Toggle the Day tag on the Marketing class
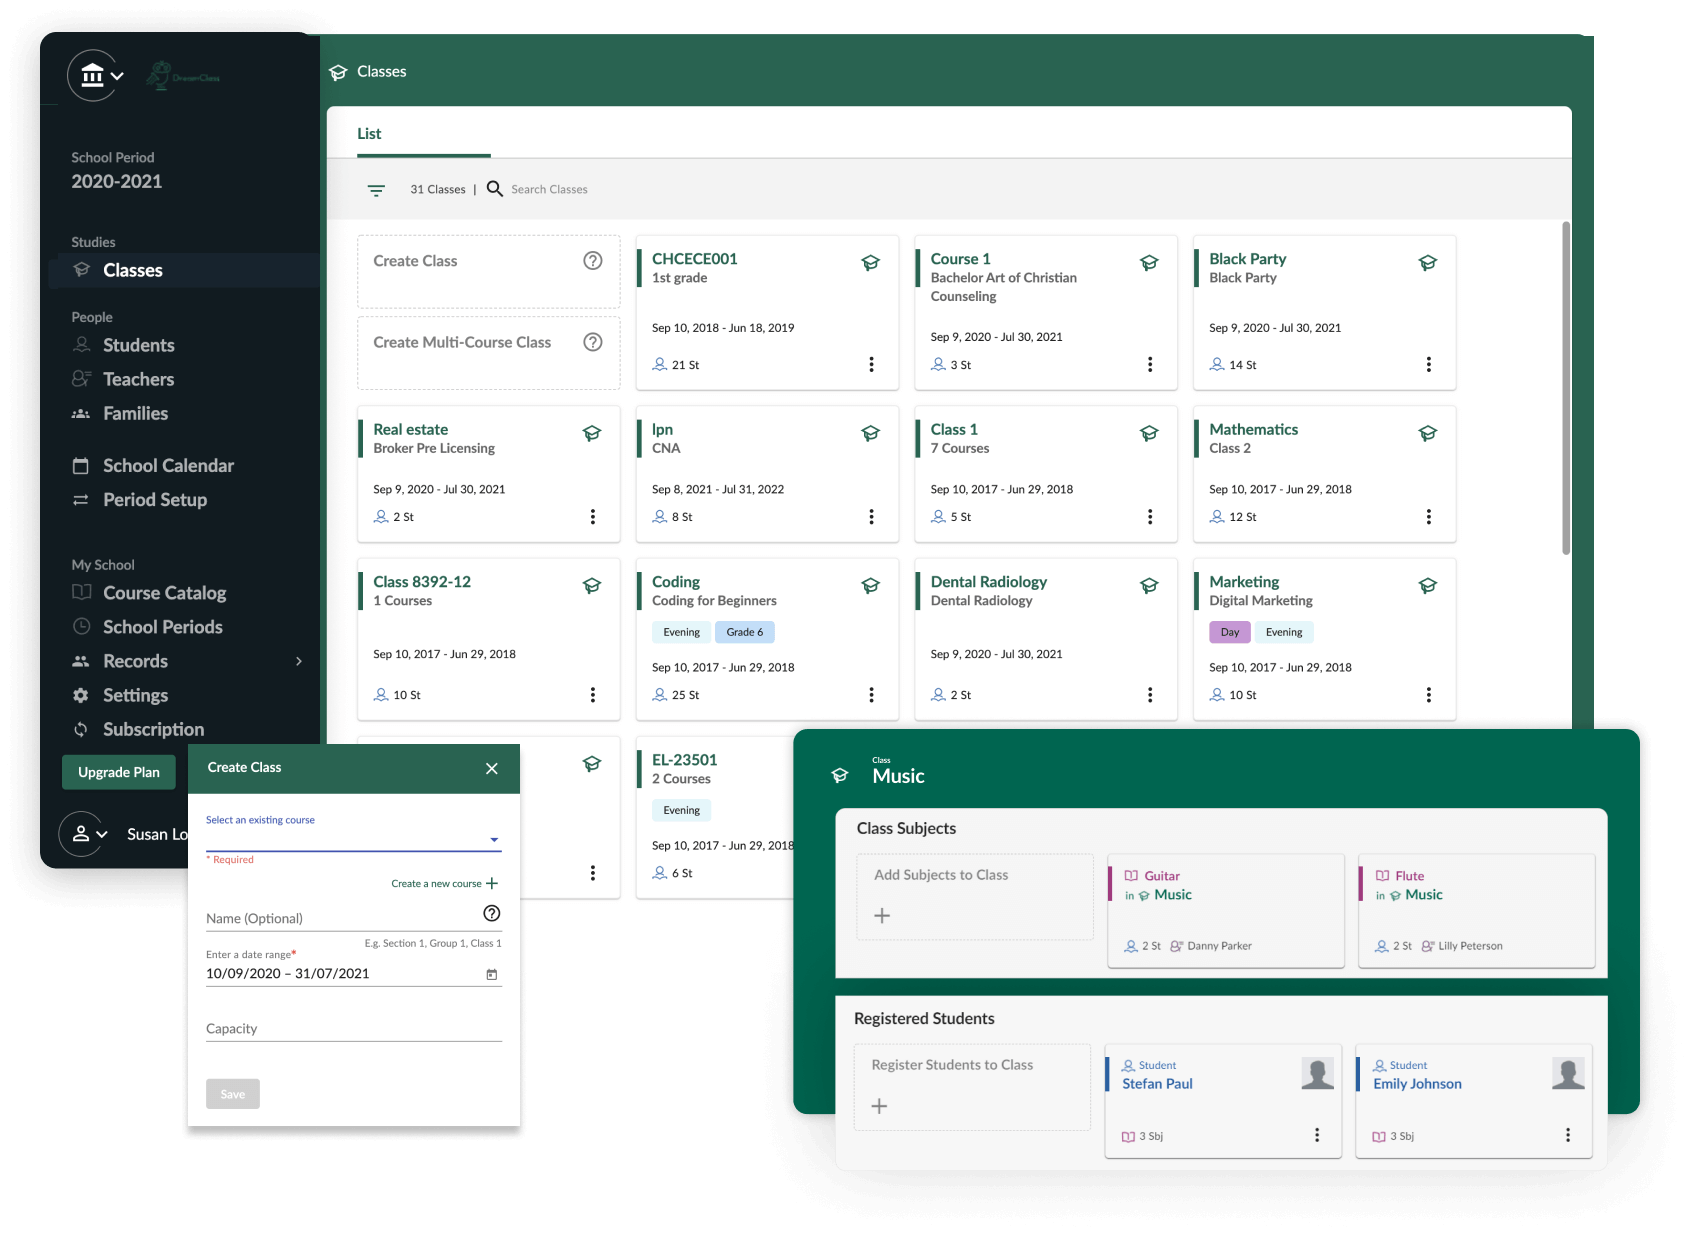The height and width of the screenshot is (1237, 1696). [1229, 631]
